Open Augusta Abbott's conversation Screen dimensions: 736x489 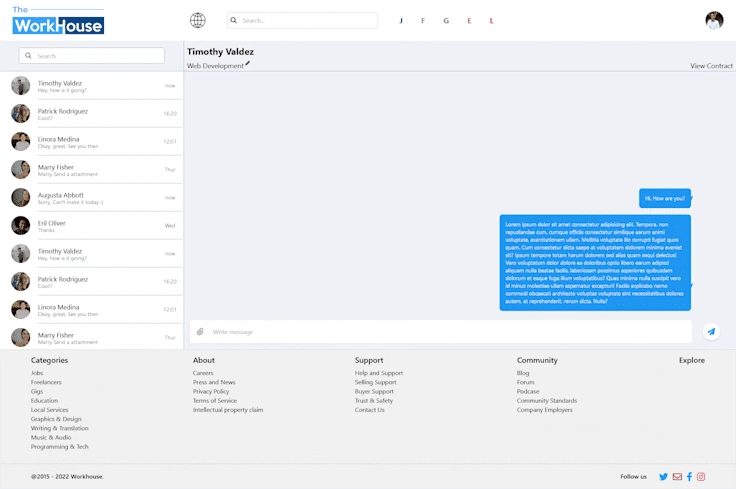[92, 198]
